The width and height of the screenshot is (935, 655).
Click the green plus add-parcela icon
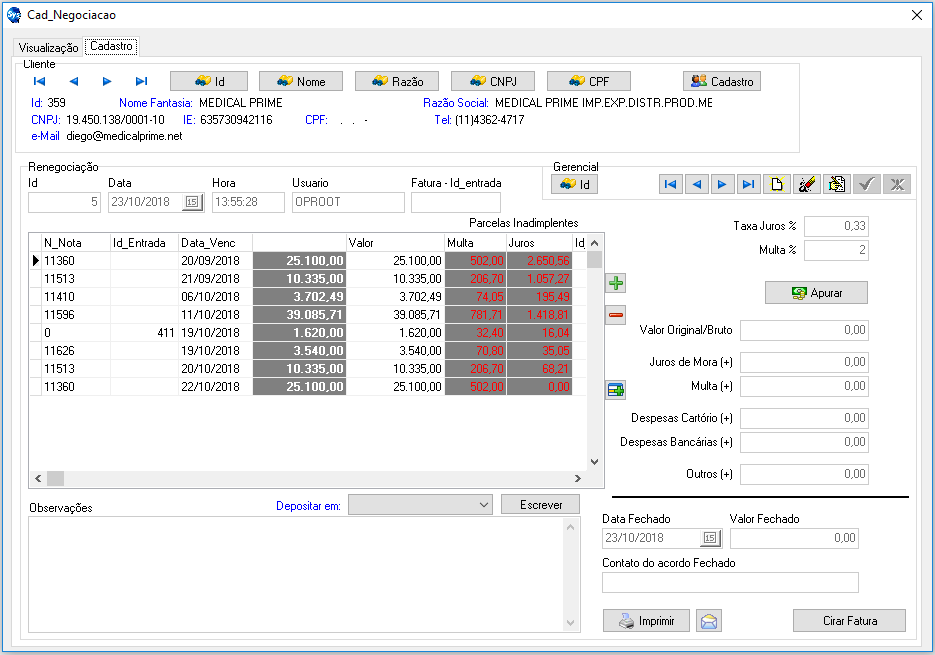coord(616,284)
